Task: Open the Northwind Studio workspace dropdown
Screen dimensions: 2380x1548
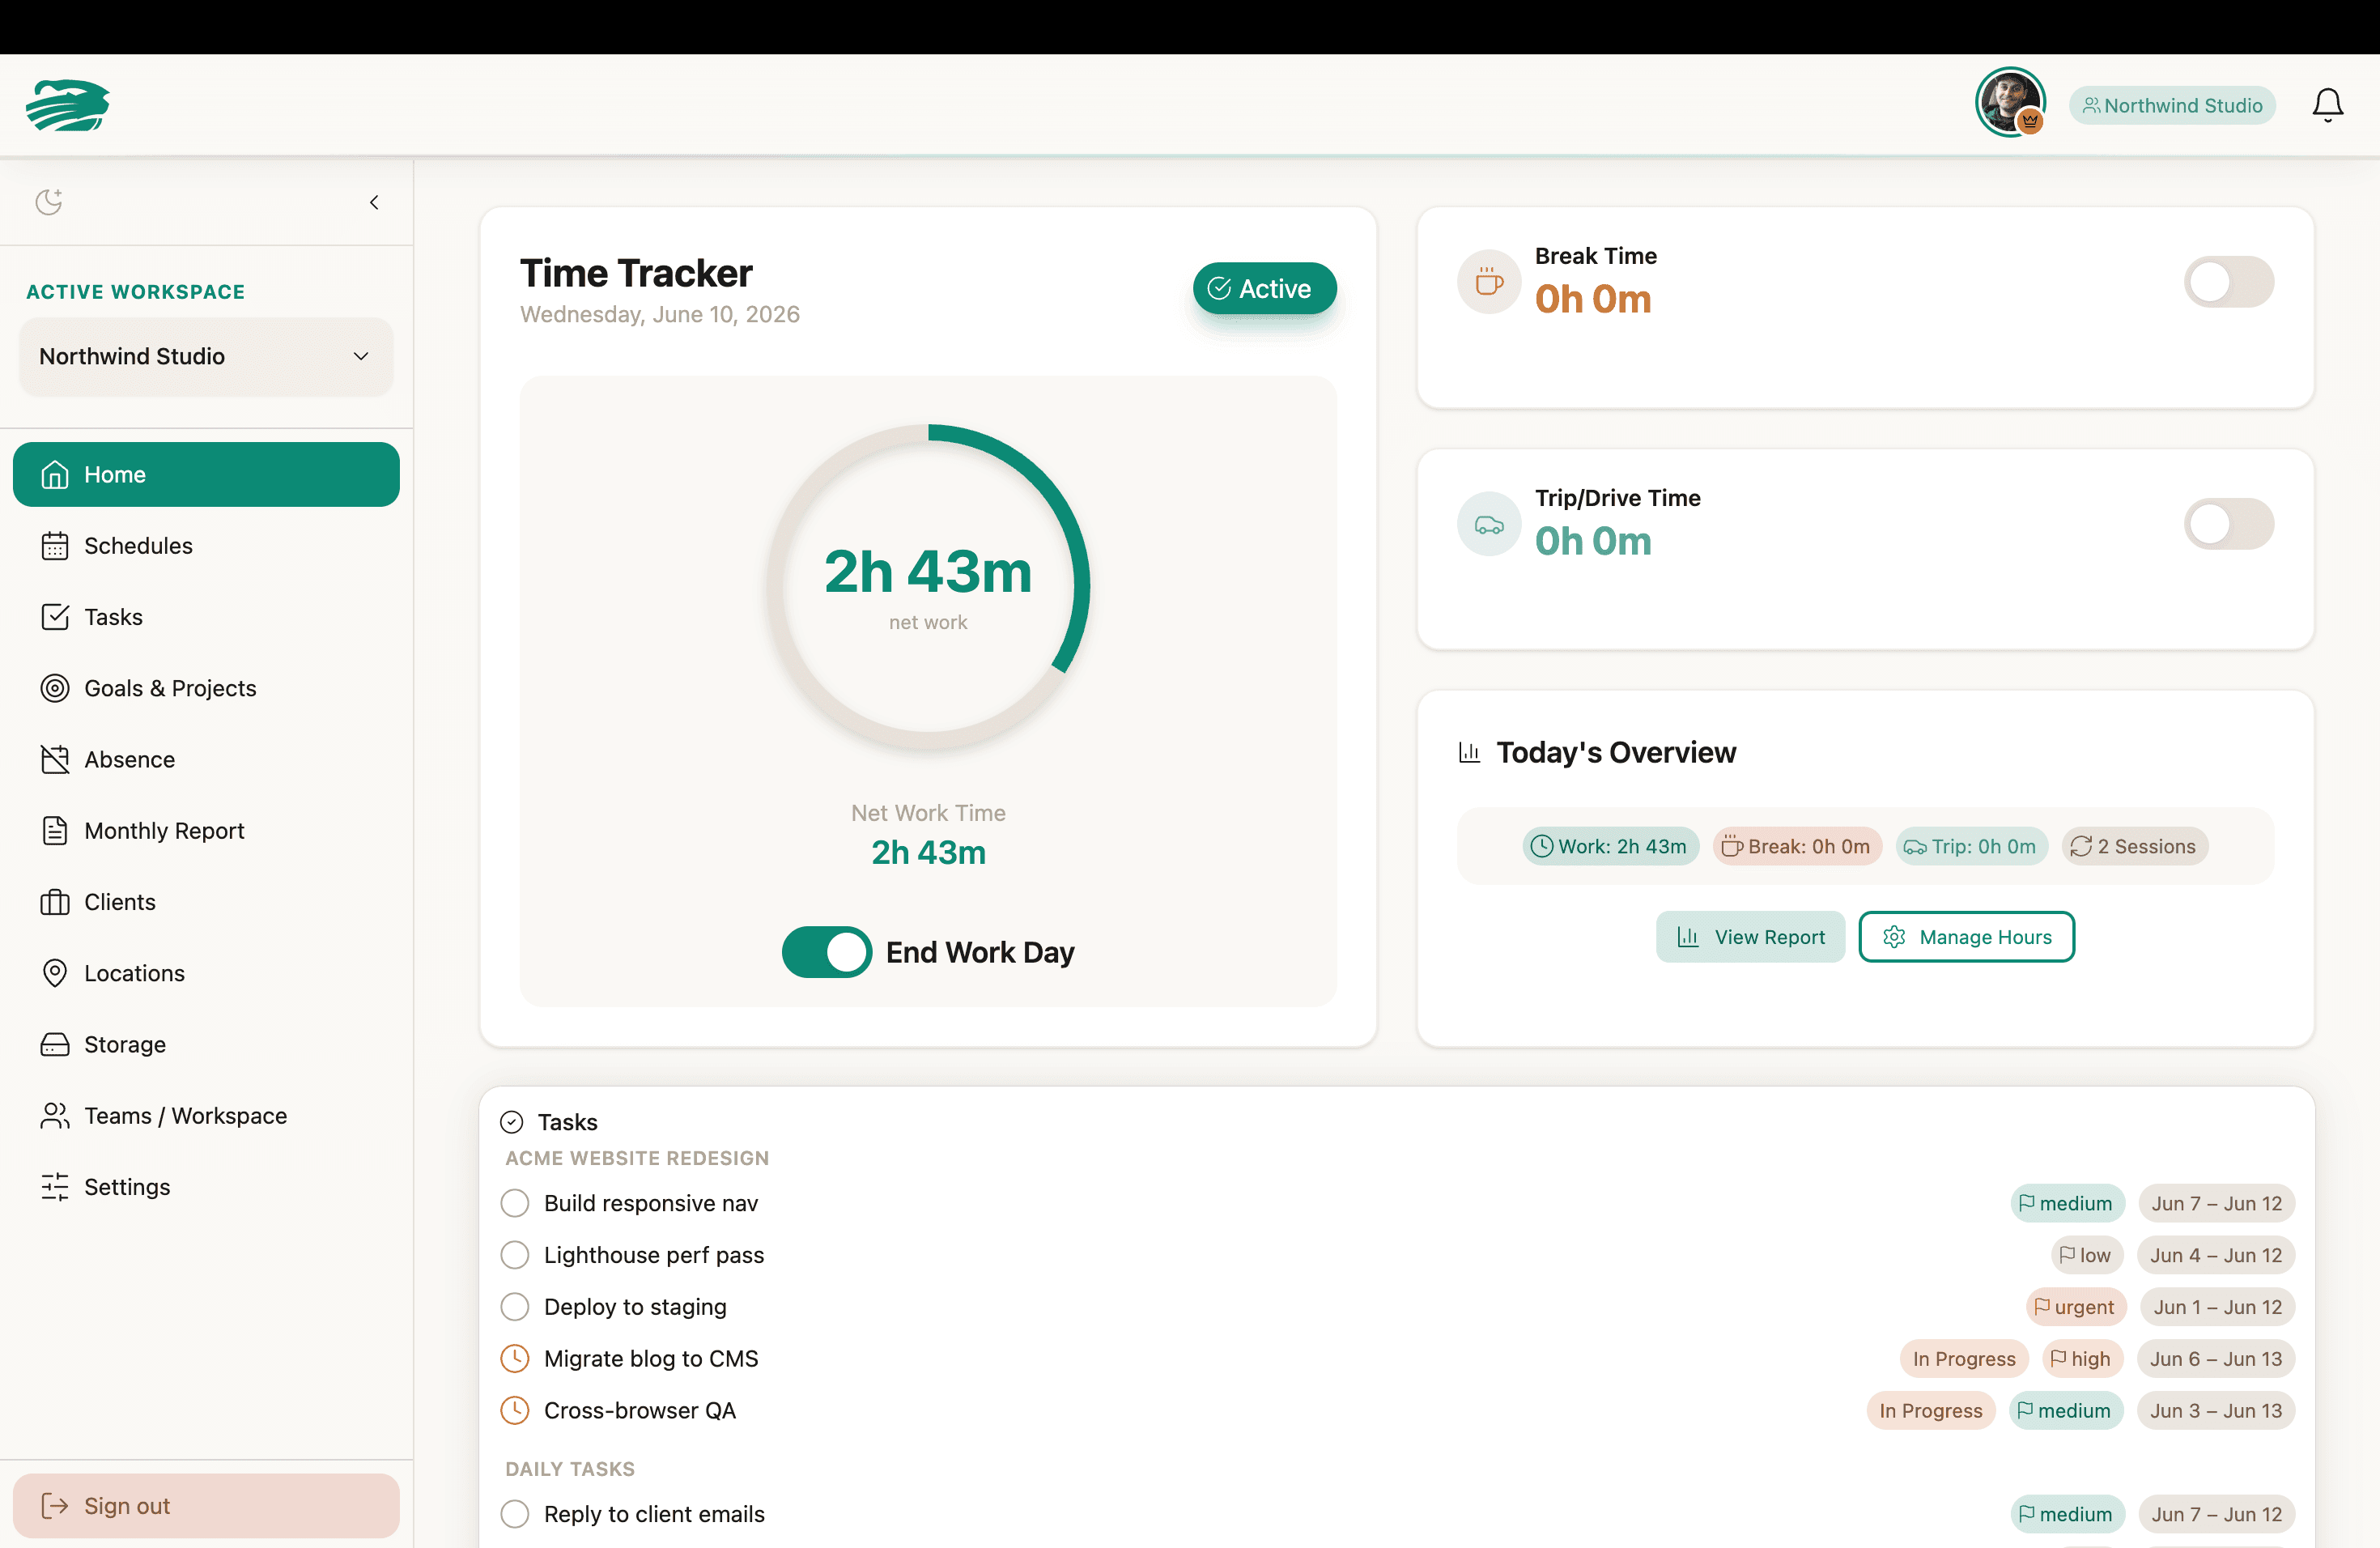Action: click(x=206, y=356)
